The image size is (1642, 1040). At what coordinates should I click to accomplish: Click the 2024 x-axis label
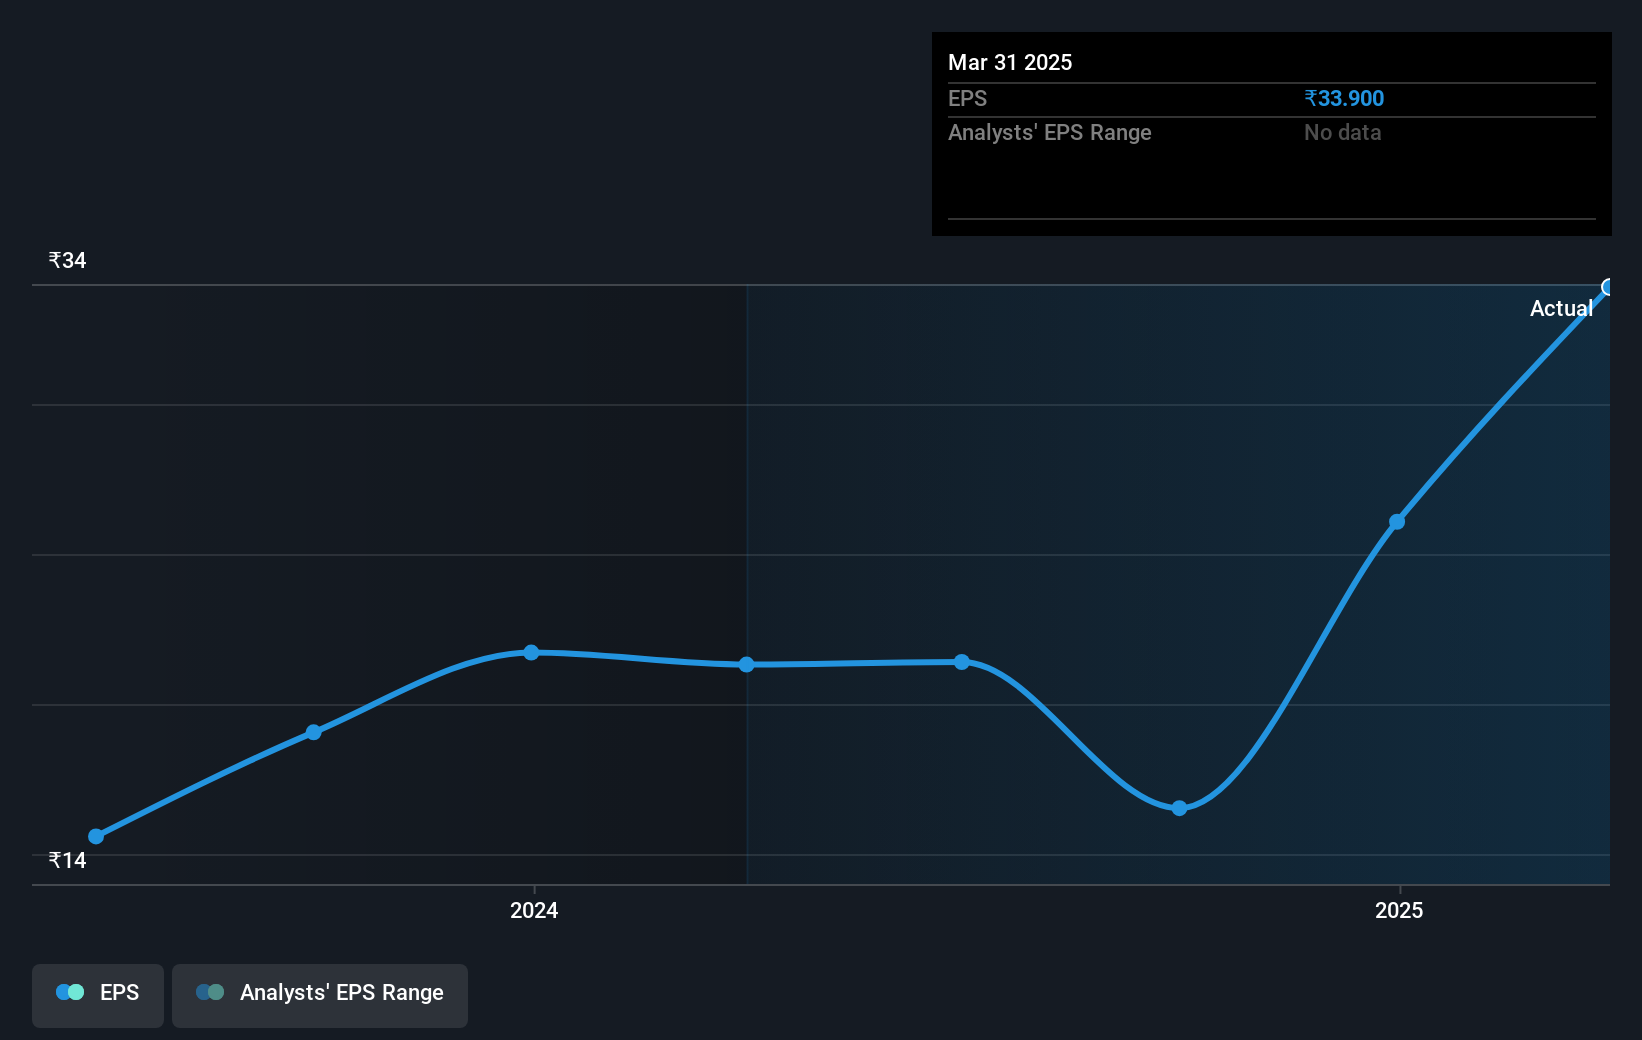(534, 910)
